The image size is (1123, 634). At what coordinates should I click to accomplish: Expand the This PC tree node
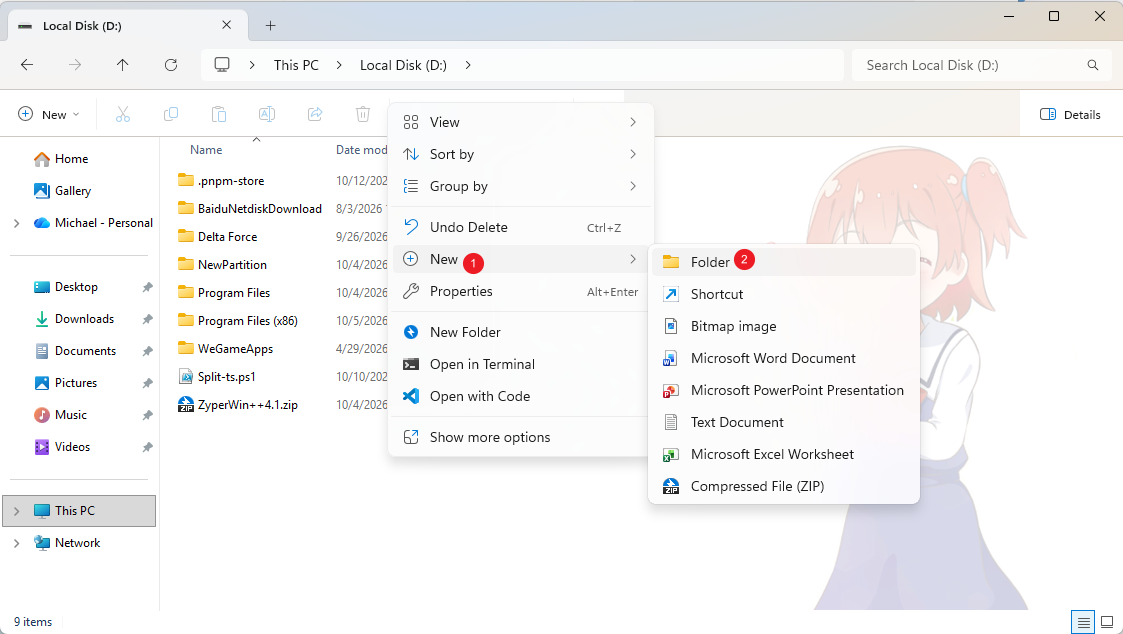16,511
